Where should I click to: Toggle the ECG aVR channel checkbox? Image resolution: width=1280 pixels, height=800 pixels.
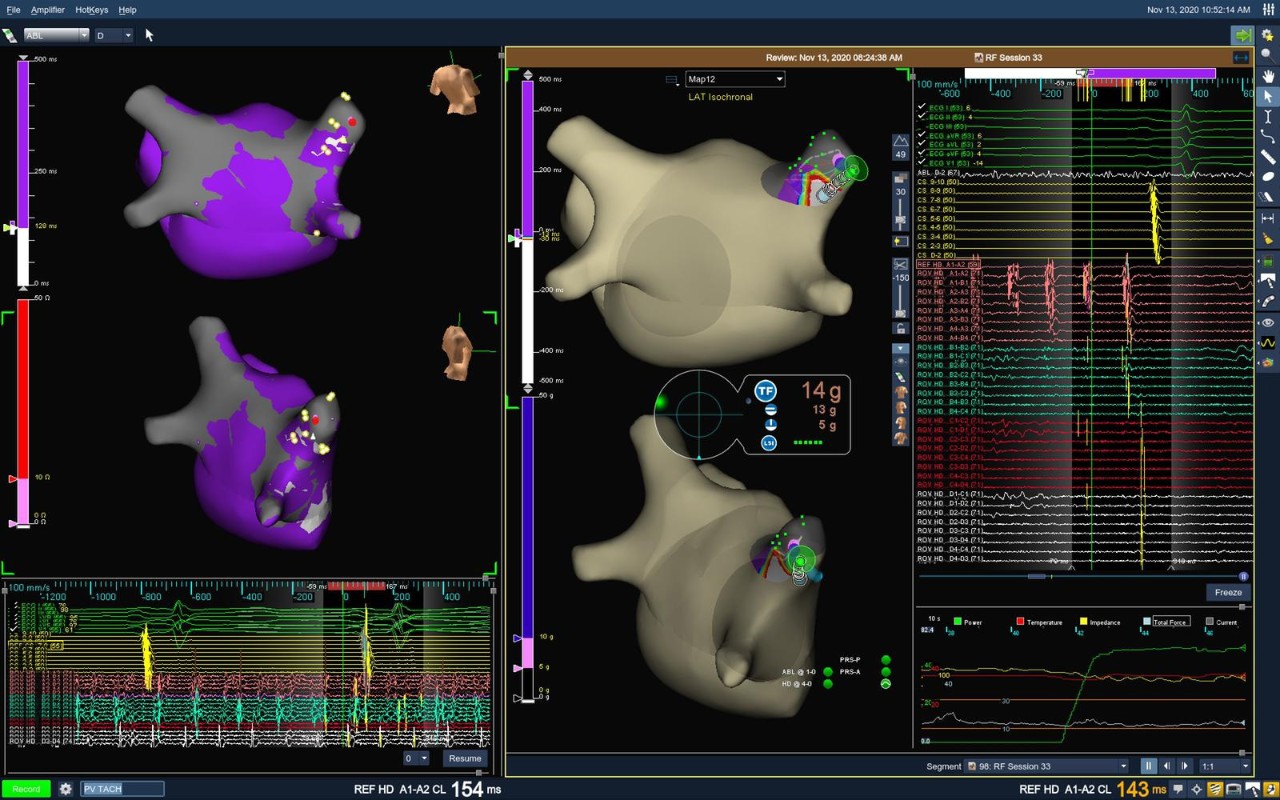point(922,136)
